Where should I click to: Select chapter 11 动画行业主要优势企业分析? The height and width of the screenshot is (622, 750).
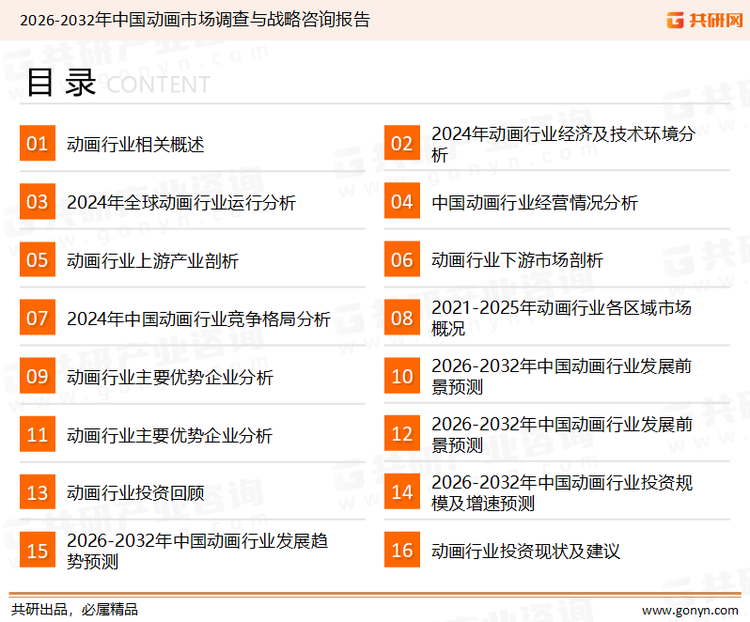point(170,435)
